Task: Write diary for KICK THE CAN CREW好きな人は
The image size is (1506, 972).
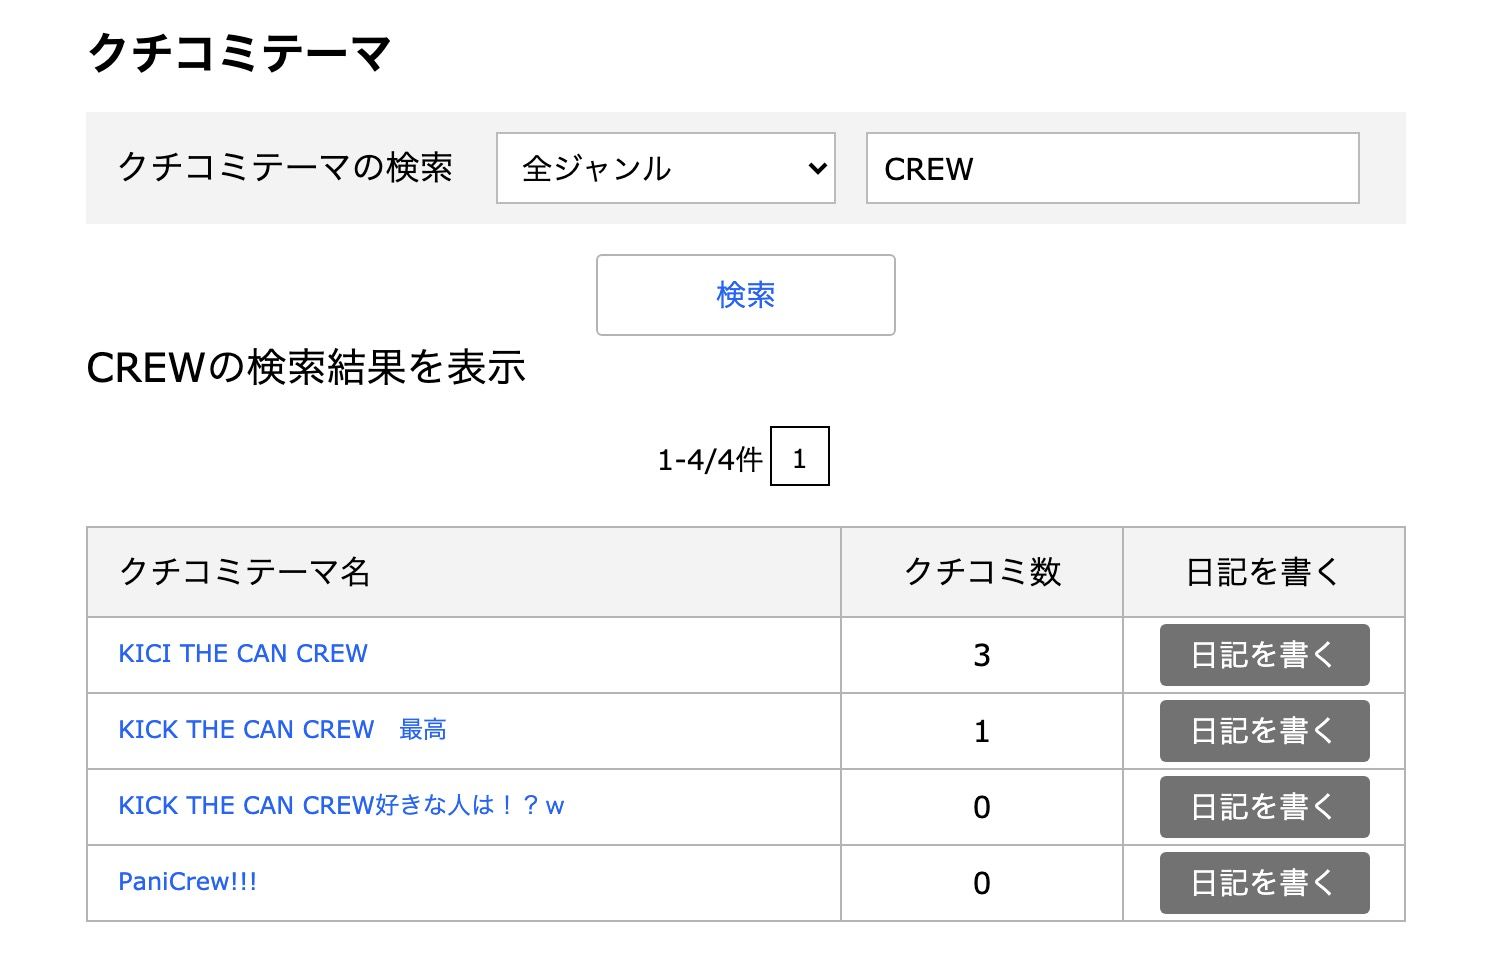Action: tap(1264, 807)
